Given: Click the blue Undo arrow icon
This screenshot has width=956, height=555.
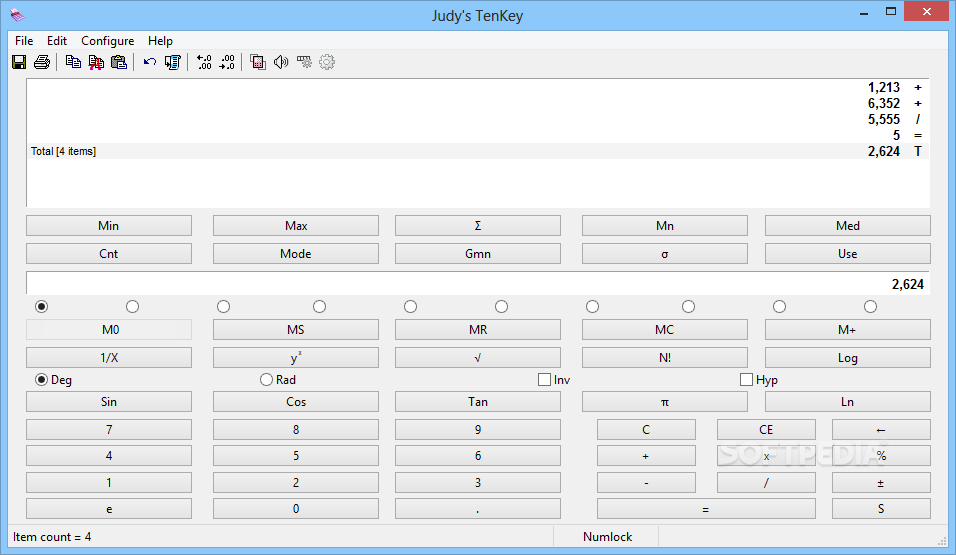Looking at the screenshot, I should tap(150, 62).
